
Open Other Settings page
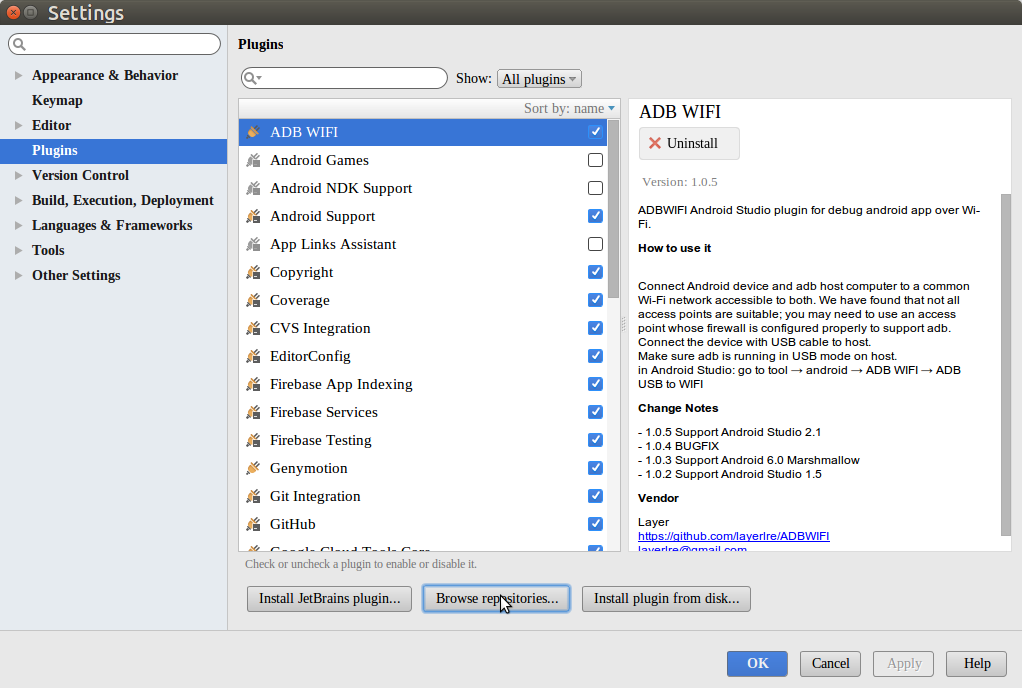pos(76,275)
